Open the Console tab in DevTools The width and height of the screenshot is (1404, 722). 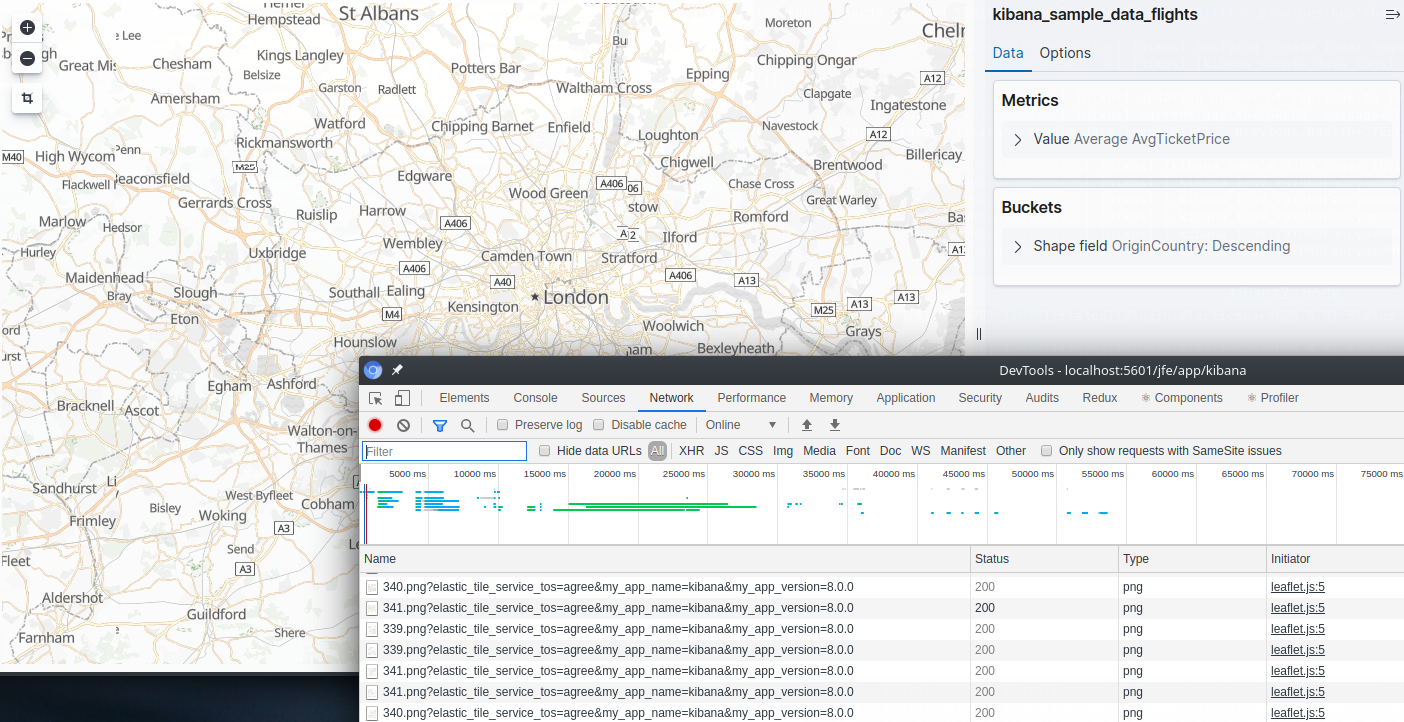click(535, 398)
